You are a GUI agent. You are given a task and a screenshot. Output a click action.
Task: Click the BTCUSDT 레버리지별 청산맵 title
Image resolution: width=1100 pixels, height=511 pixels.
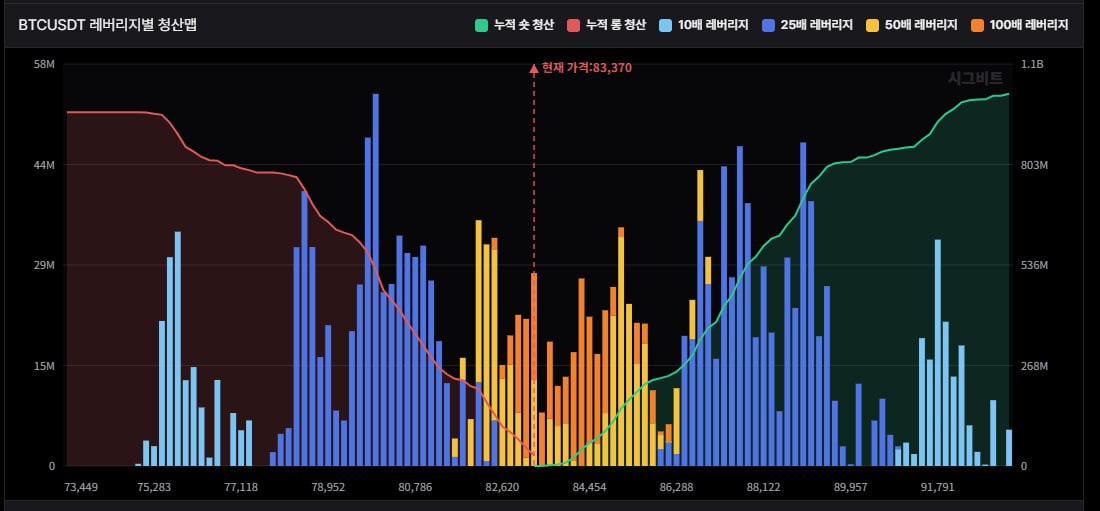[107, 25]
